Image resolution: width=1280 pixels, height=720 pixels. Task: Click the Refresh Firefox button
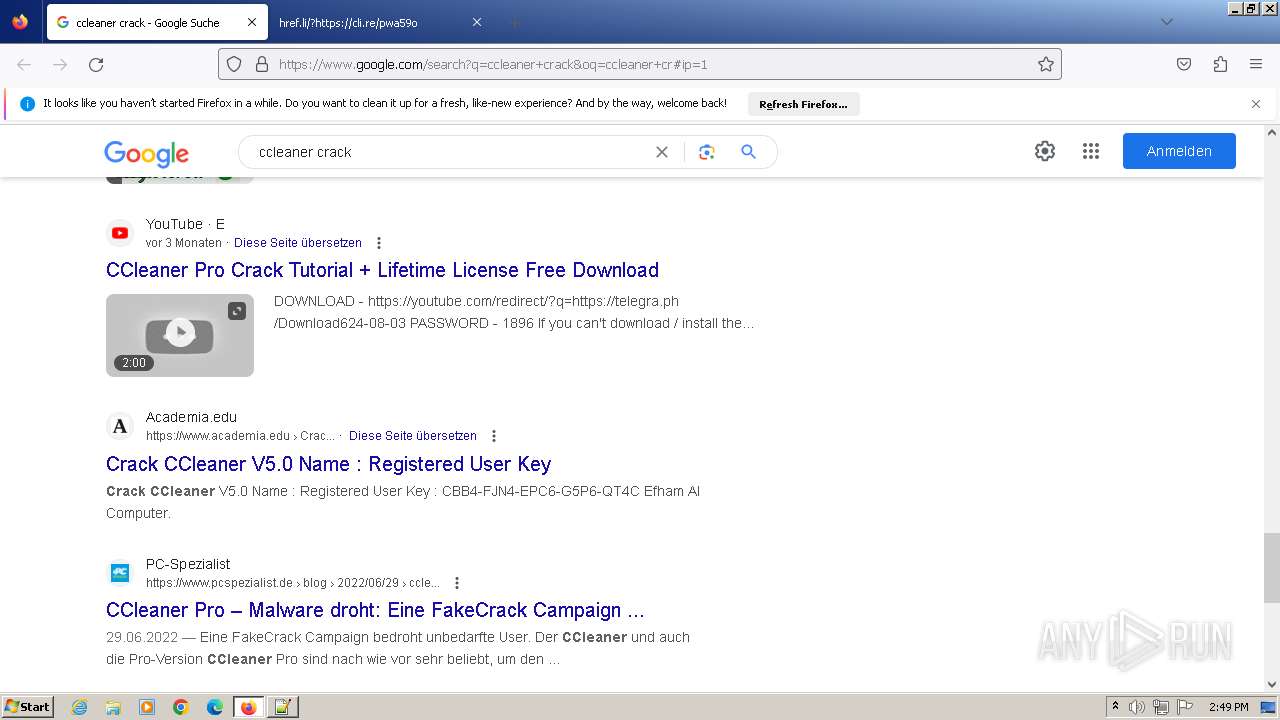(803, 104)
